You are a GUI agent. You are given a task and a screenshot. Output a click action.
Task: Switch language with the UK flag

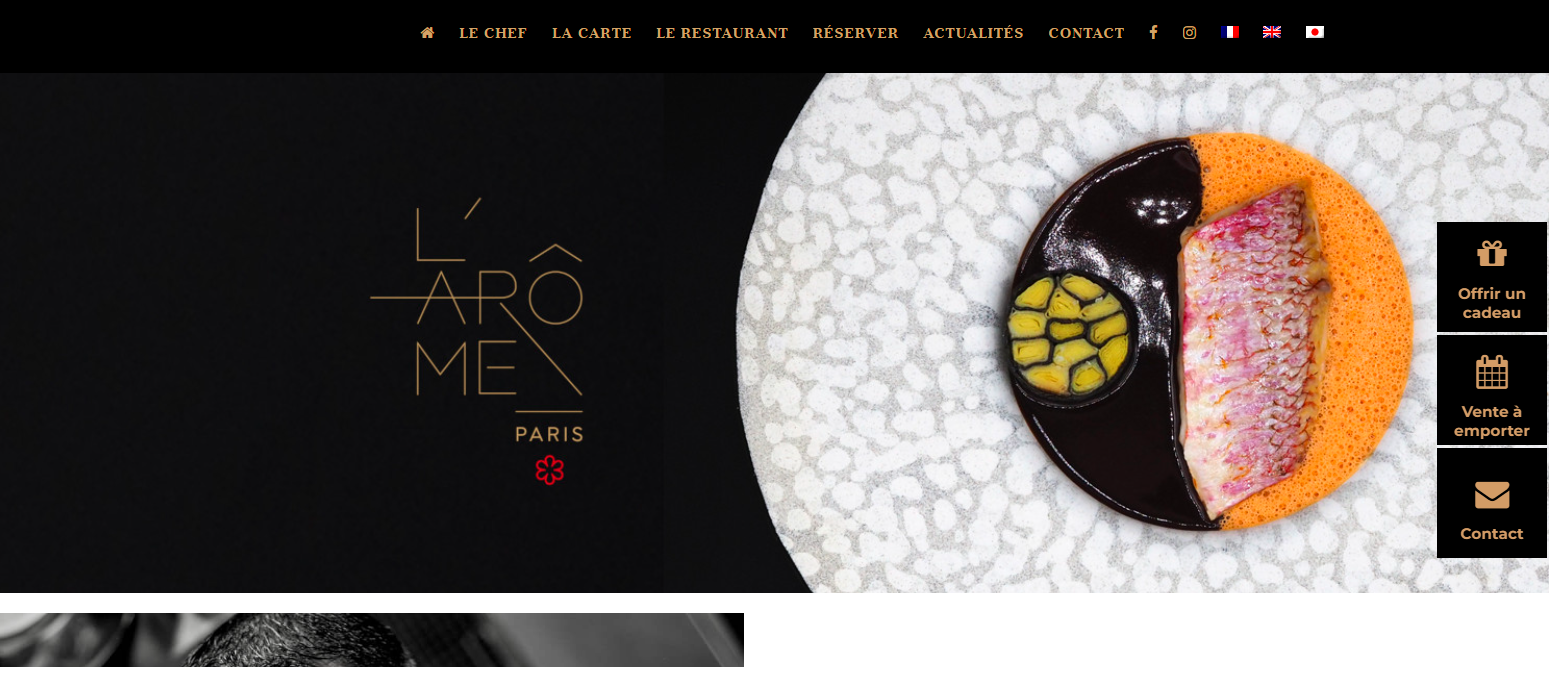tap(1272, 32)
